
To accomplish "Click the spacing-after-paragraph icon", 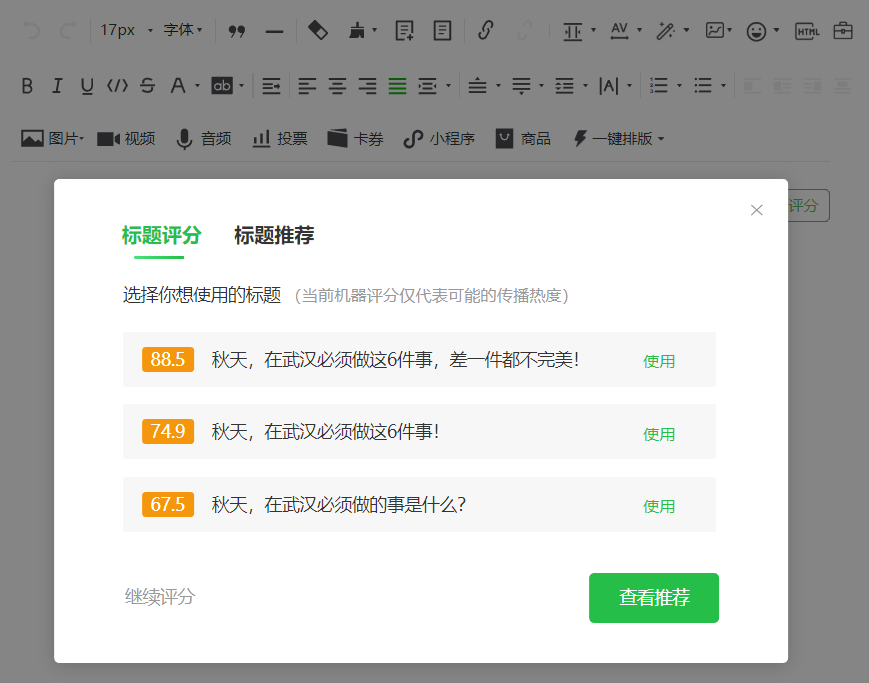I will (x=522, y=86).
